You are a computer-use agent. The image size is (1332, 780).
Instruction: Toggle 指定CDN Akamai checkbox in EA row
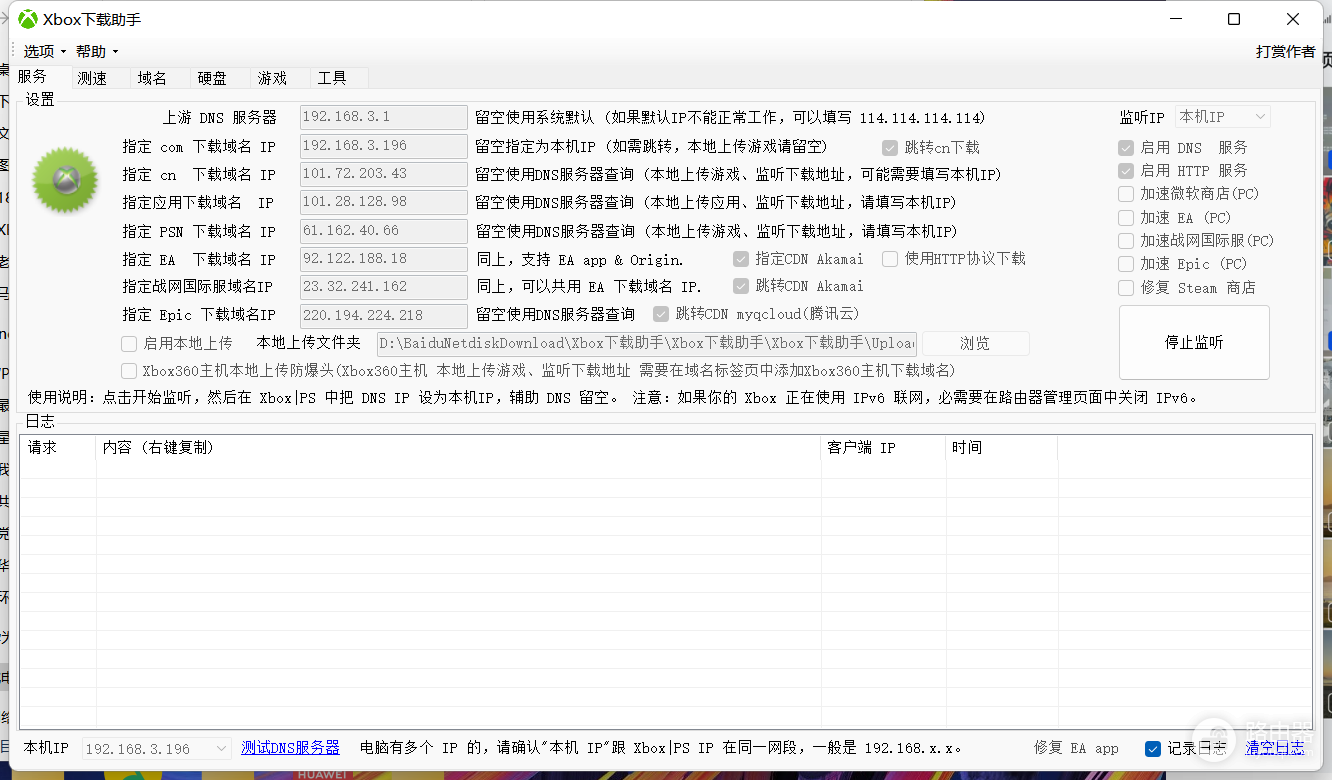[740, 259]
